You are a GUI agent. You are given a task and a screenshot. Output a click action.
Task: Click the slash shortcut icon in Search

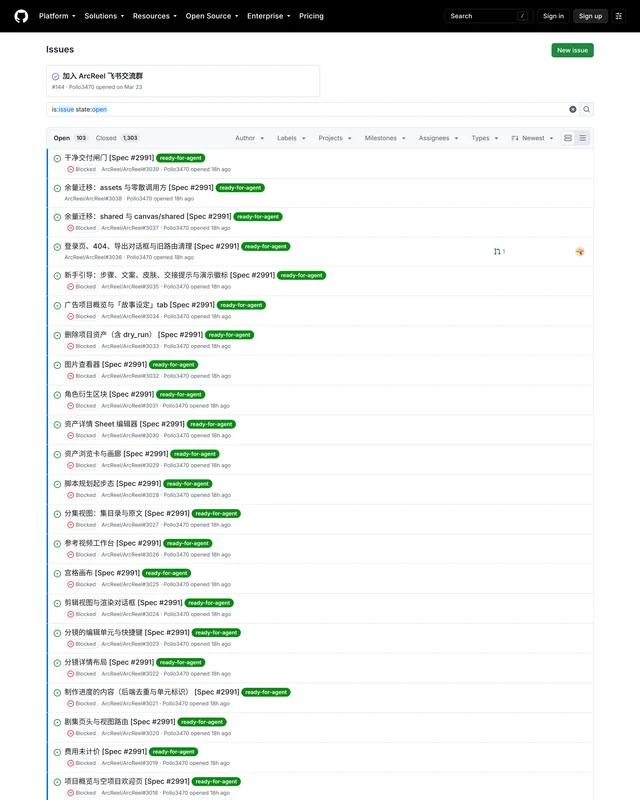[522, 16]
